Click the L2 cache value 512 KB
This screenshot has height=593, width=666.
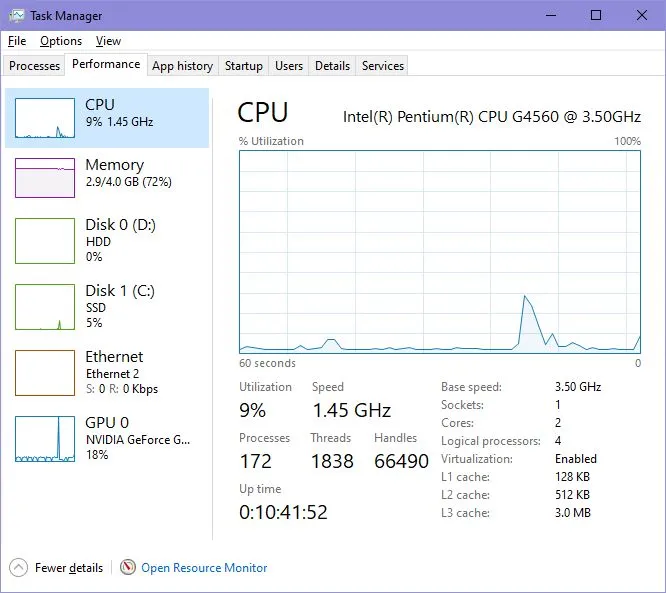pyautogui.click(x=573, y=495)
